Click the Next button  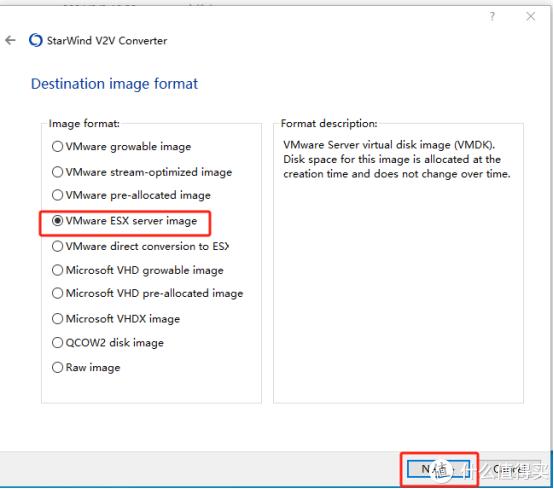pyautogui.click(x=438, y=469)
